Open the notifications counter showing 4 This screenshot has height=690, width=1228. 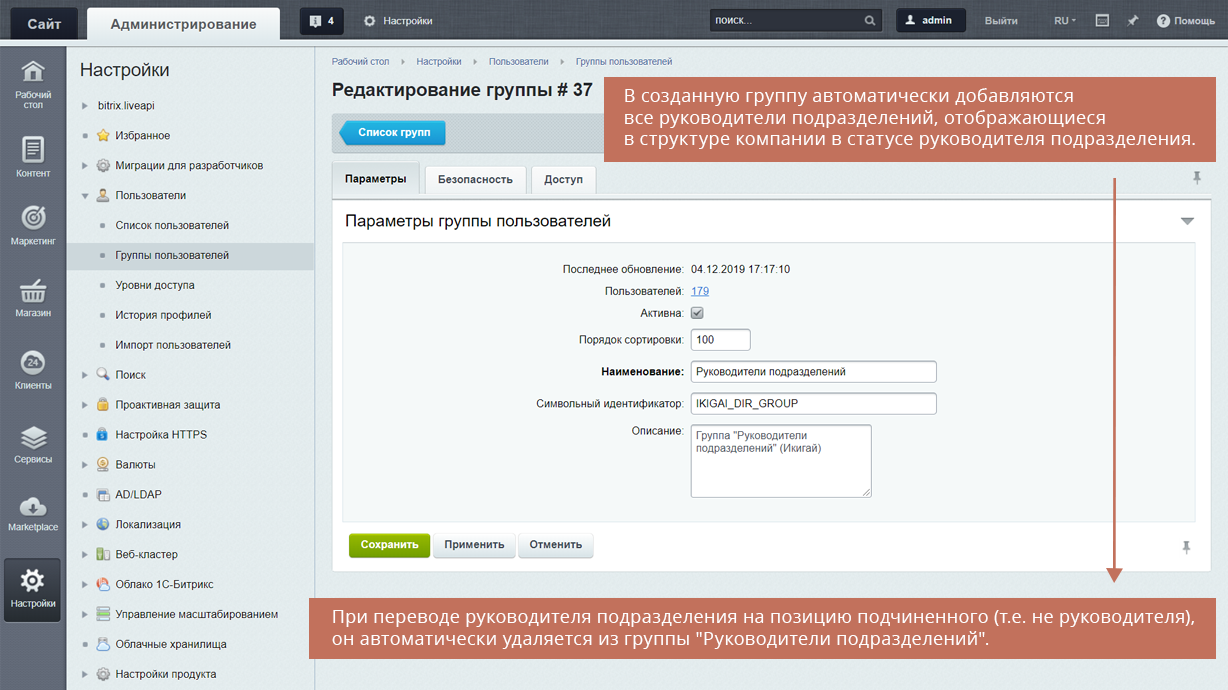tap(322, 21)
